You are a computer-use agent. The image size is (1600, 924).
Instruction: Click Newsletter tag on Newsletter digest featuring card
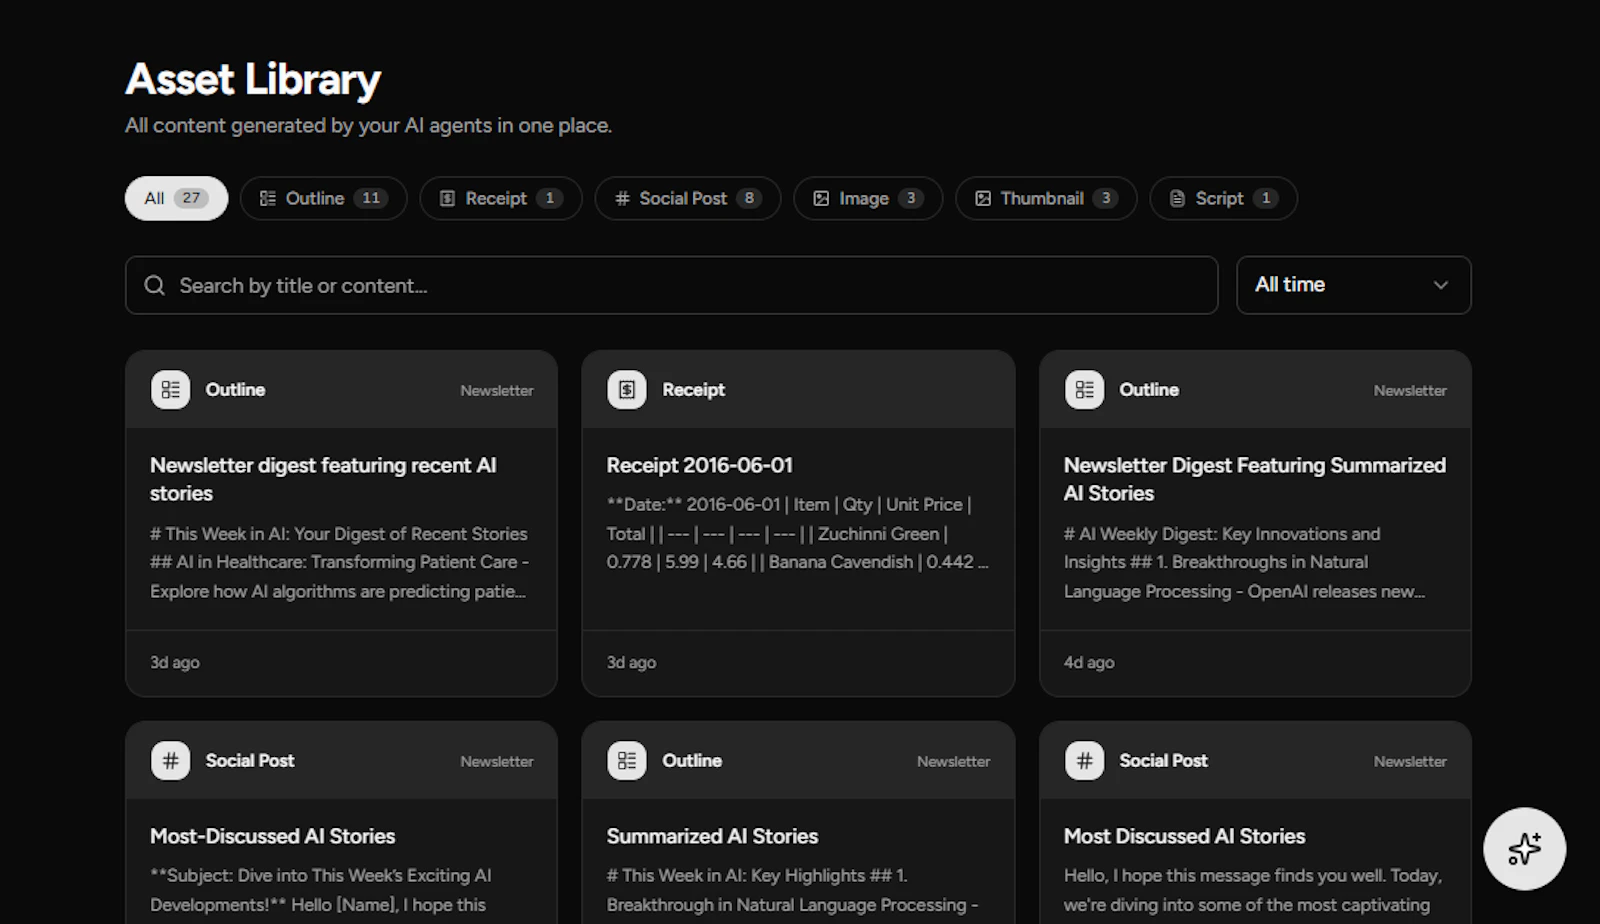pyautogui.click(x=497, y=390)
